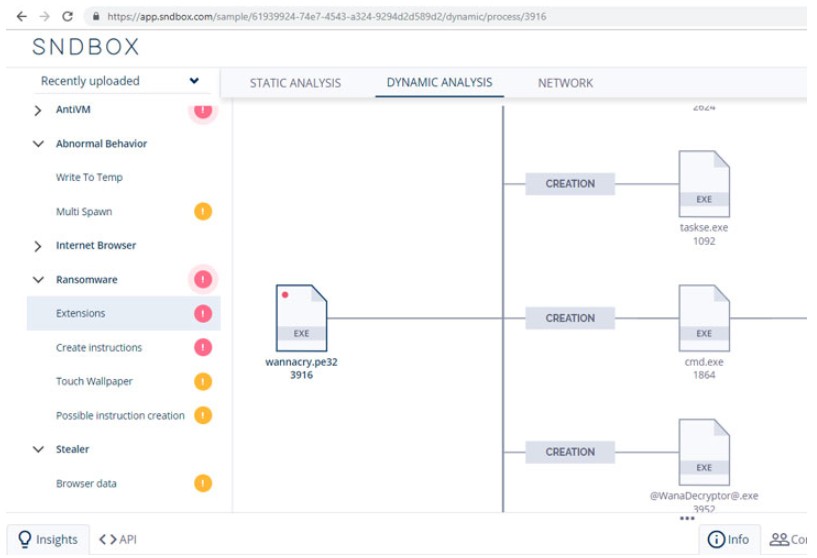Select the Abnormal Behavior label
817x558 pixels.
101,143
